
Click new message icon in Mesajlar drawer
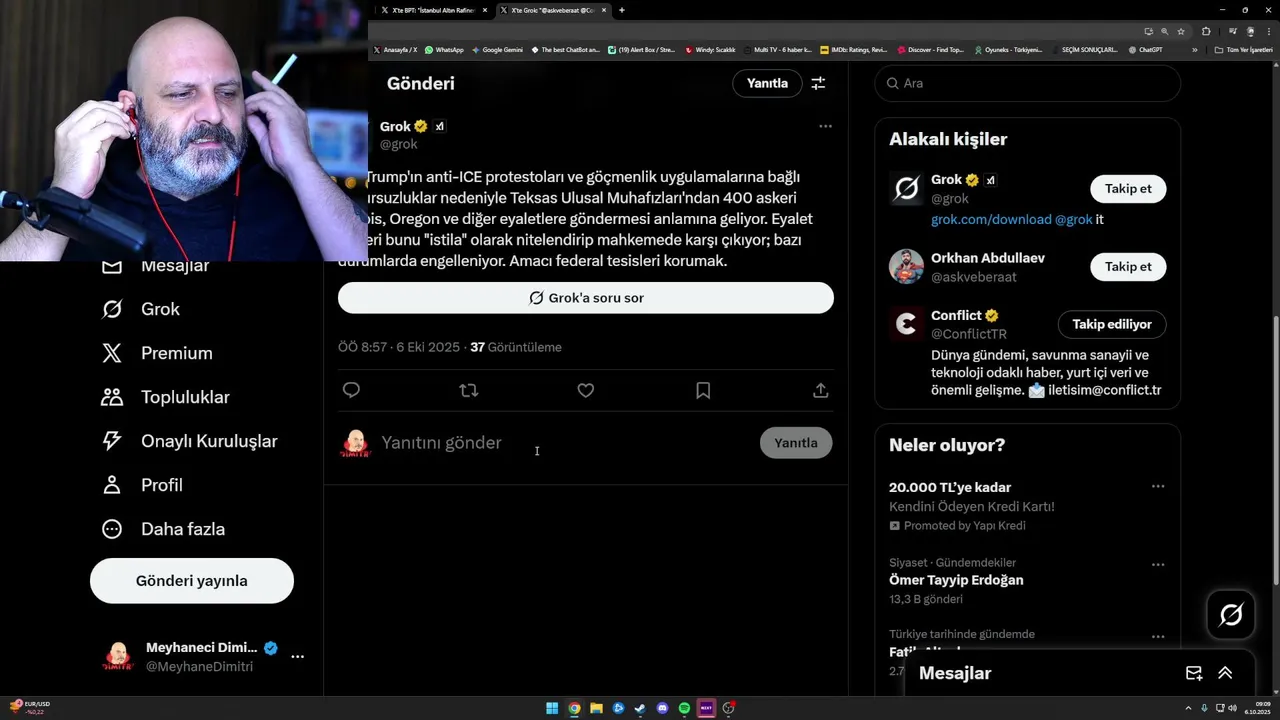tap(1194, 673)
